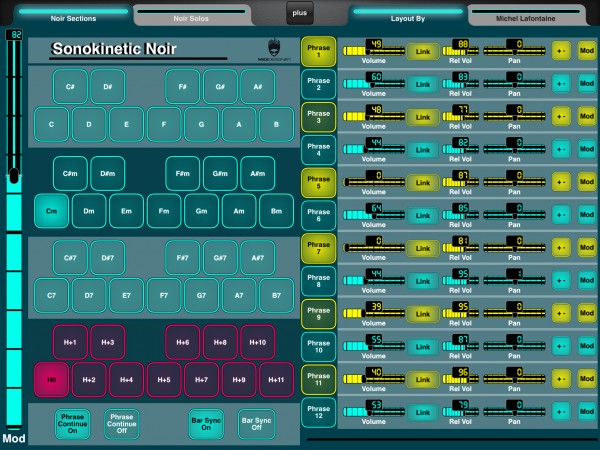Tap the F7 seventh chord pad
Viewport: 600px width, 450px height.
click(164, 295)
